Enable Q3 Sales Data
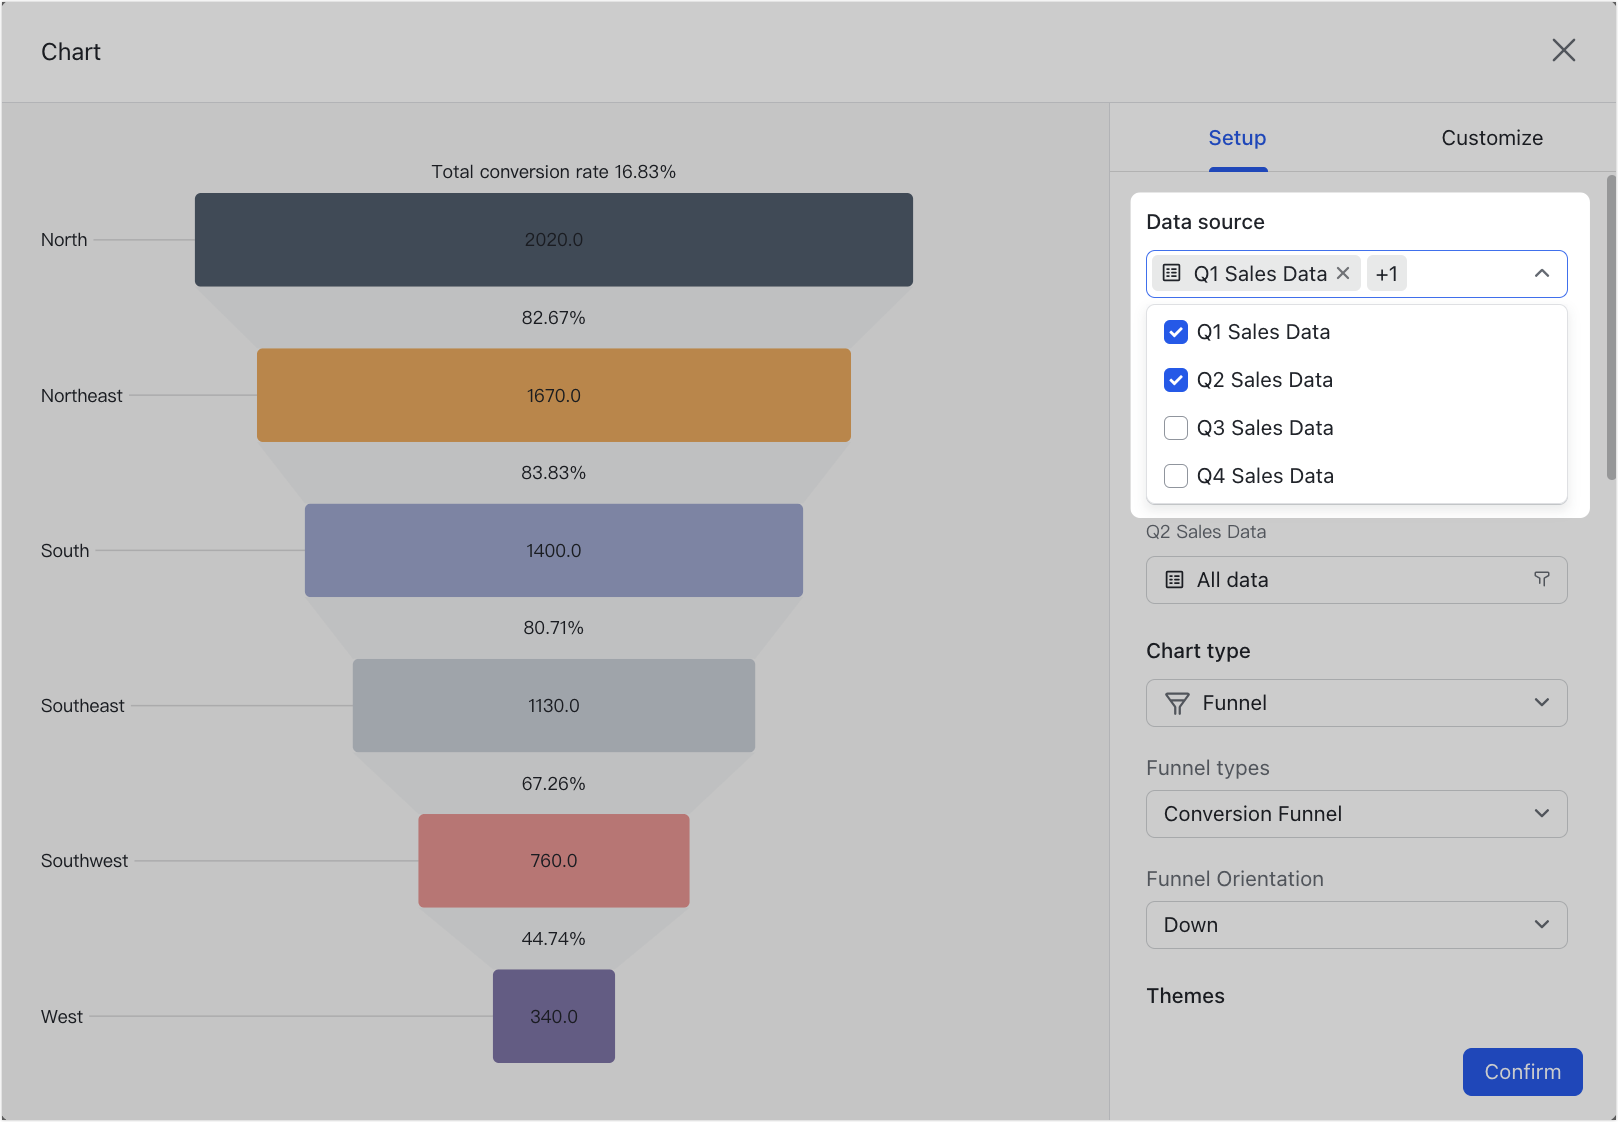The width and height of the screenshot is (1618, 1122). (x=1175, y=428)
